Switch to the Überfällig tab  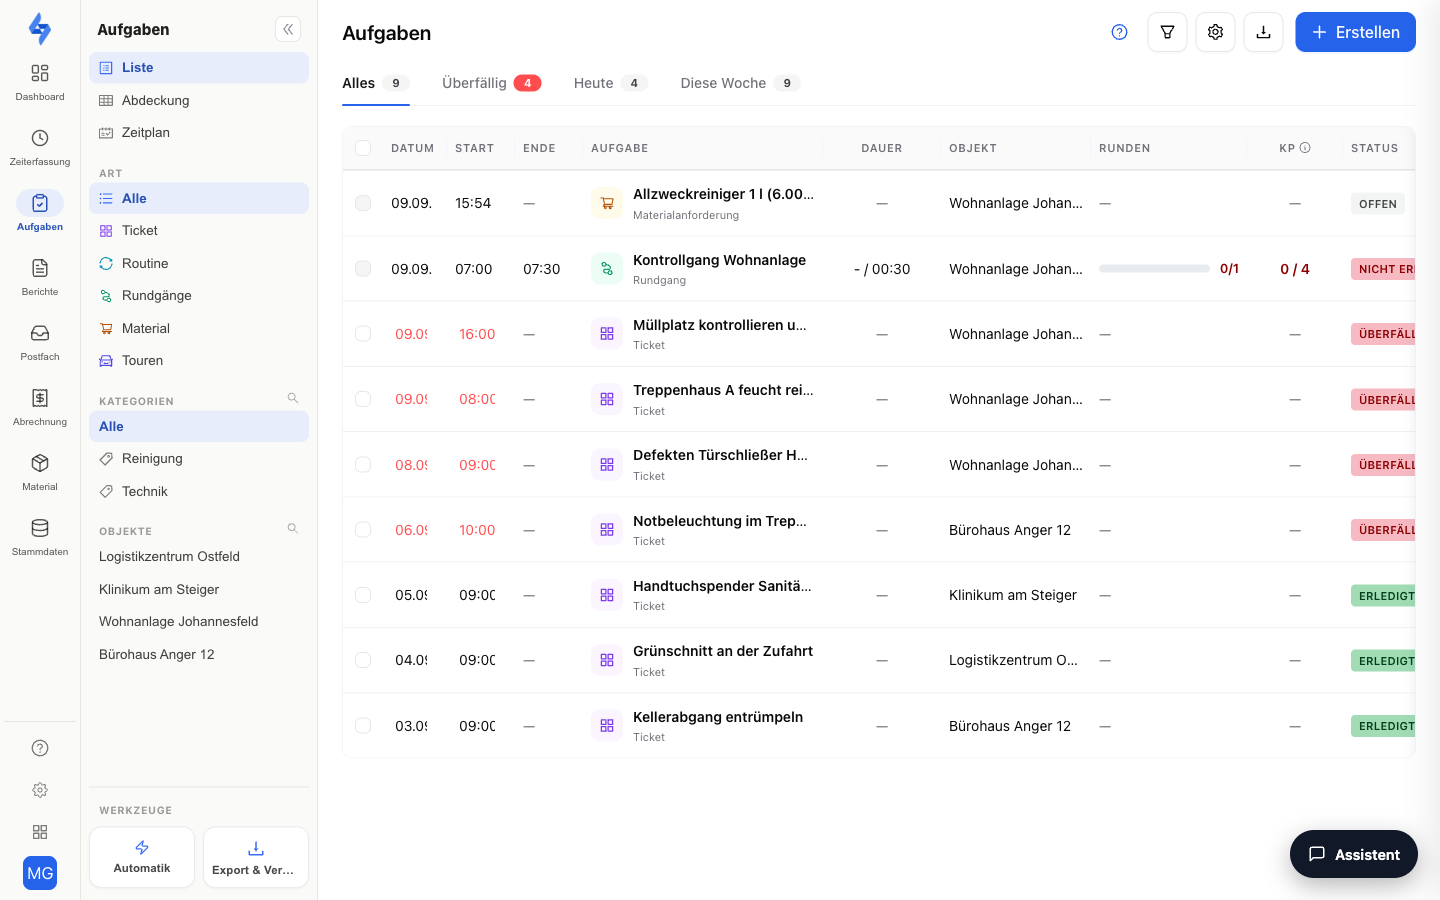pyautogui.click(x=491, y=83)
